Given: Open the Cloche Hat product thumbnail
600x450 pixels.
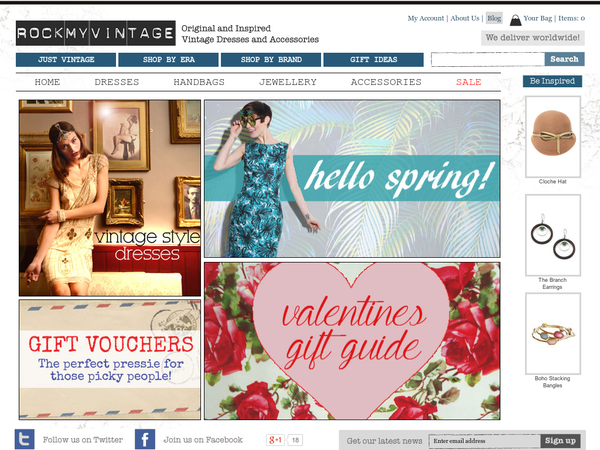Looking at the screenshot, I should [553, 137].
